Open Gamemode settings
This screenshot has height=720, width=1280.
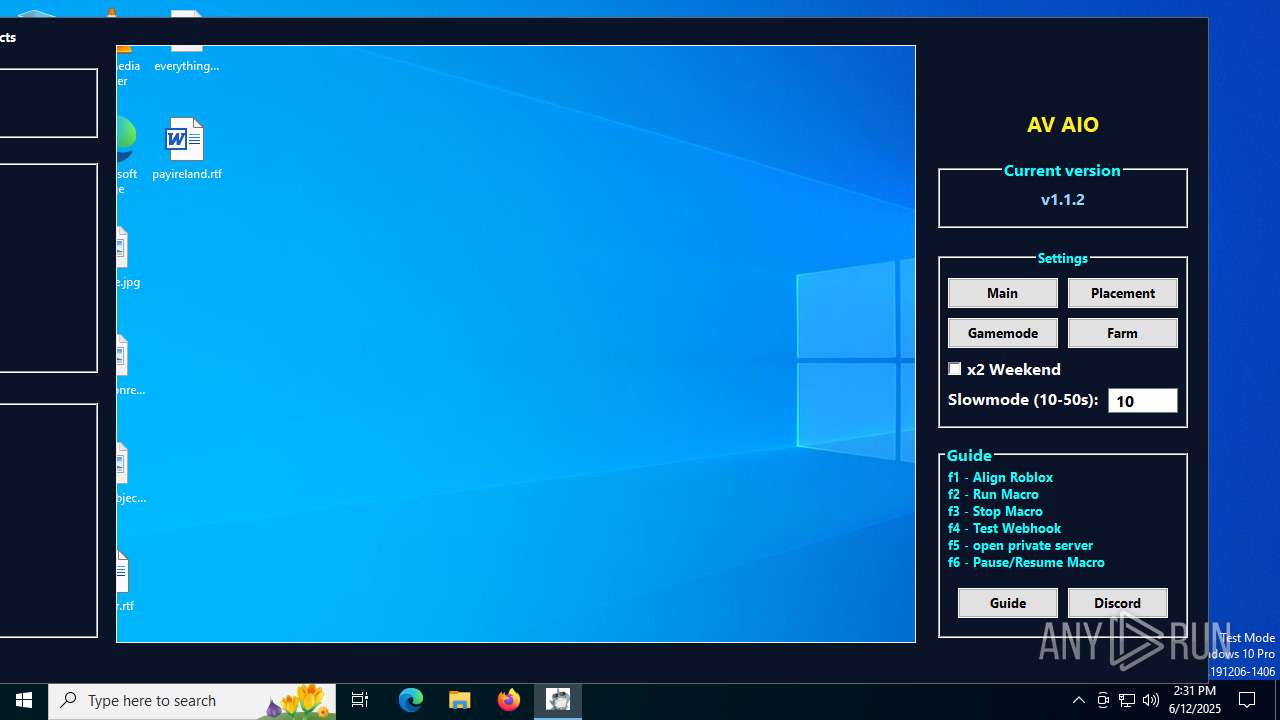[x=1002, y=333]
